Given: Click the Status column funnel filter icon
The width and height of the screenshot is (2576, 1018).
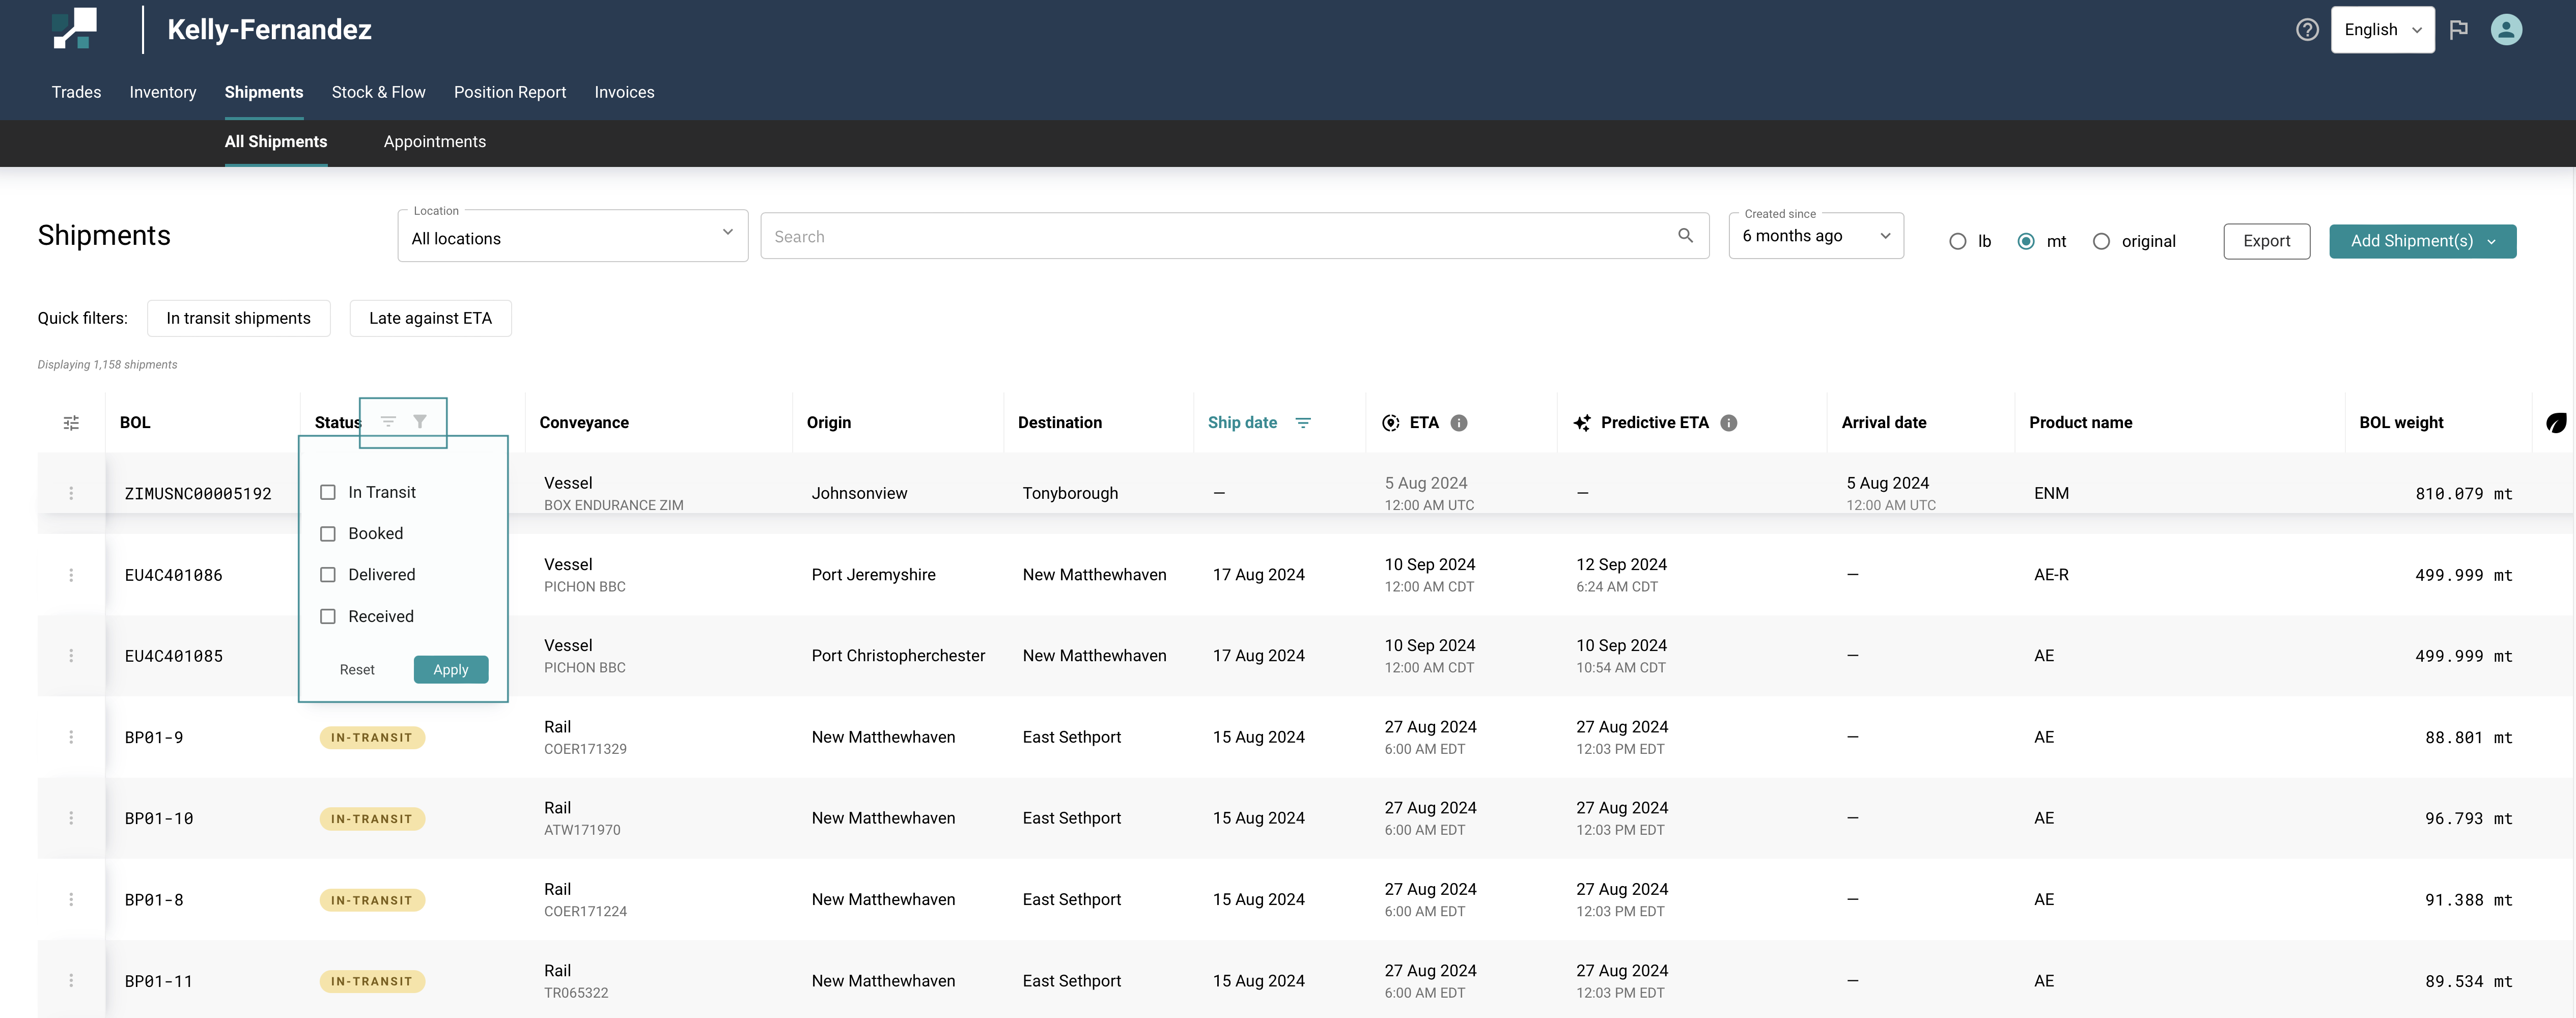Looking at the screenshot, I should pos(420,422).
